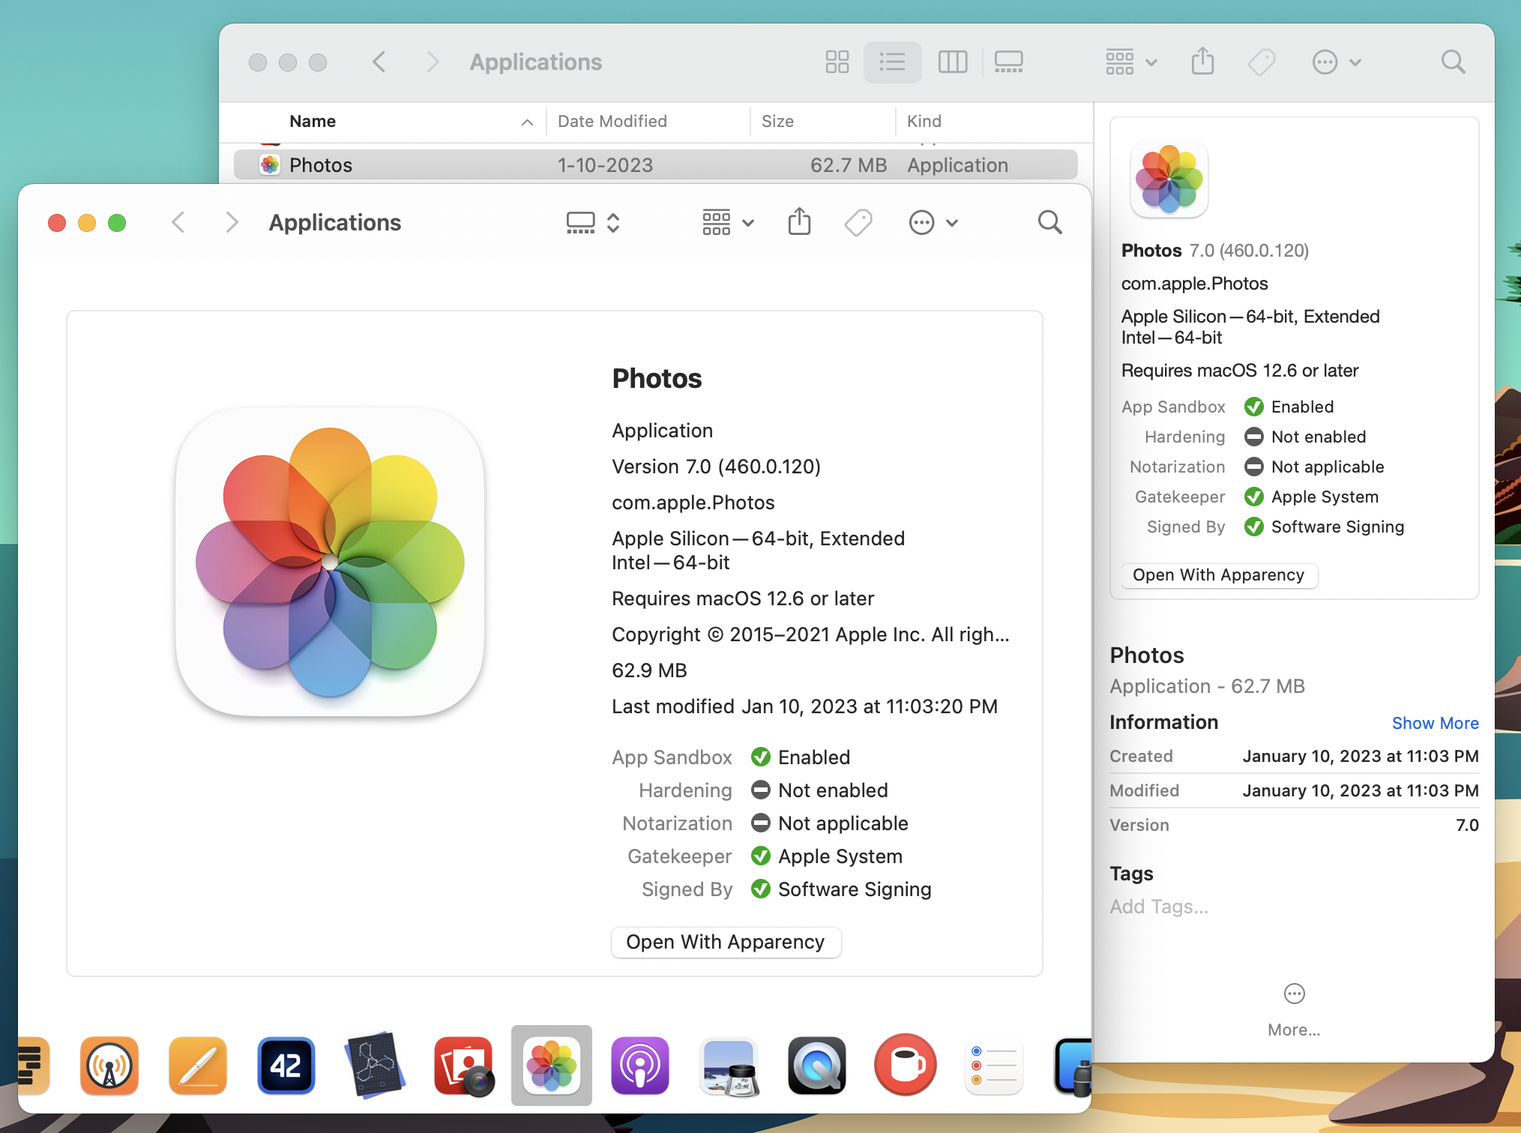The width and height of the screenshot is (1521, 1133).
Task: Open the More options ellipsis menu
Action: coord(933,222)
